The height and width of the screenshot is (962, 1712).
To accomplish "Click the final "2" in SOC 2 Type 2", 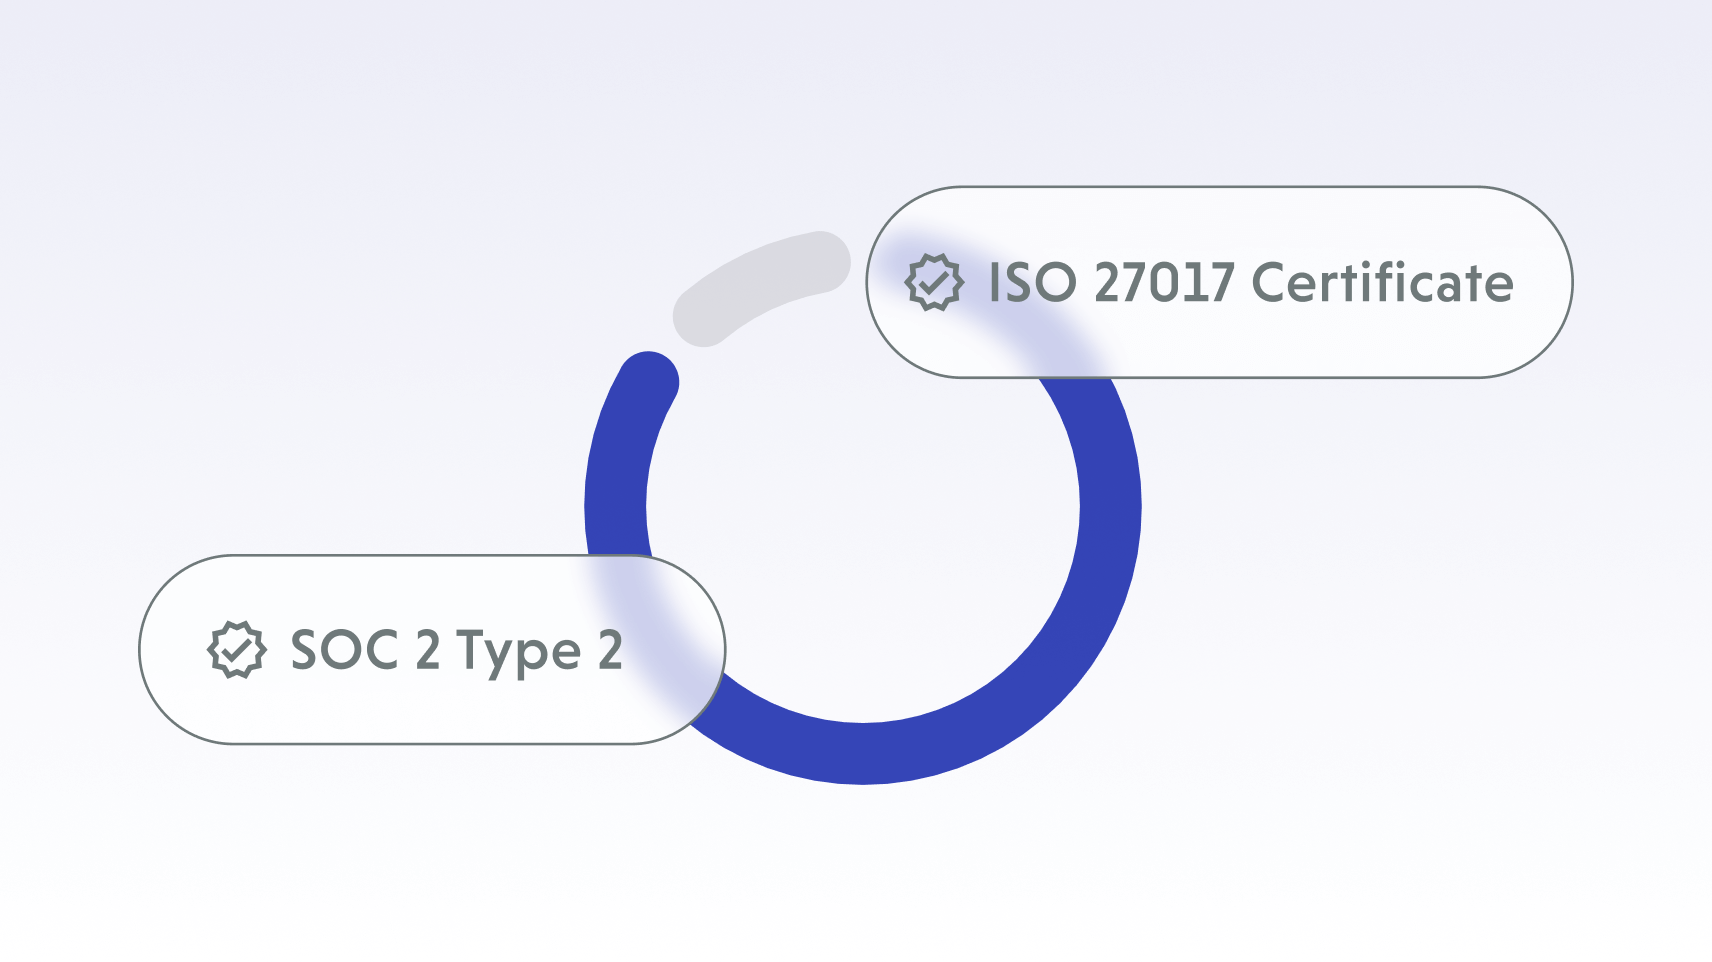I will click(x=610, y=650).
